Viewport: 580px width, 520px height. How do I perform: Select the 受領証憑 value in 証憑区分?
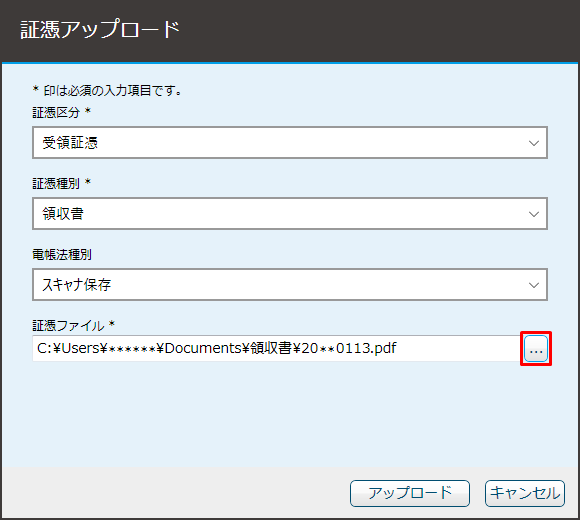click(70, 143)
